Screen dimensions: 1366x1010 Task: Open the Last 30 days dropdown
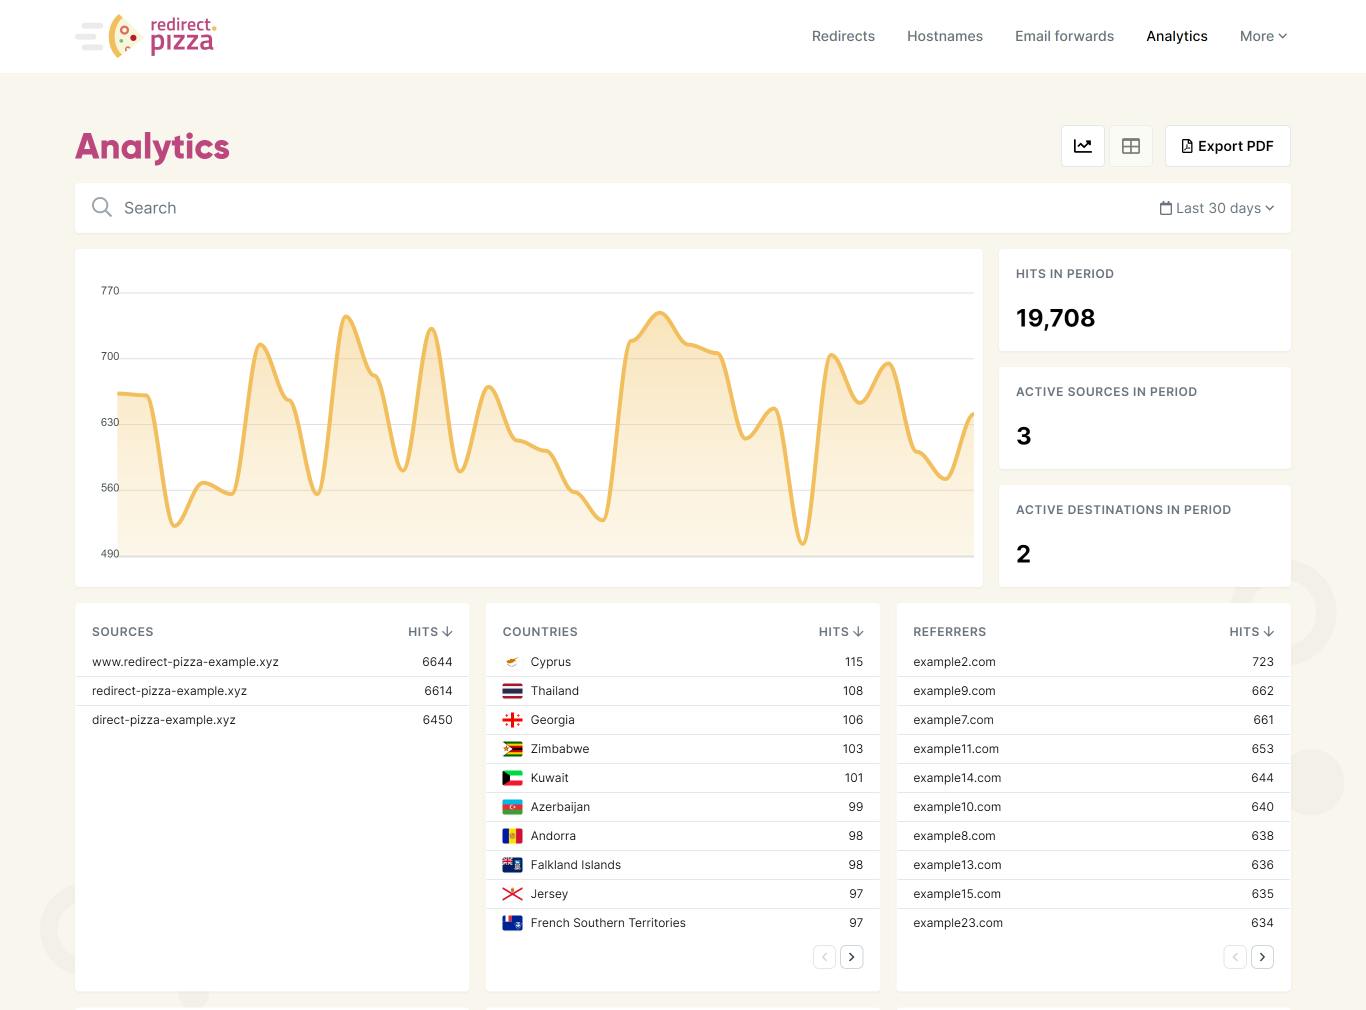1216,208
